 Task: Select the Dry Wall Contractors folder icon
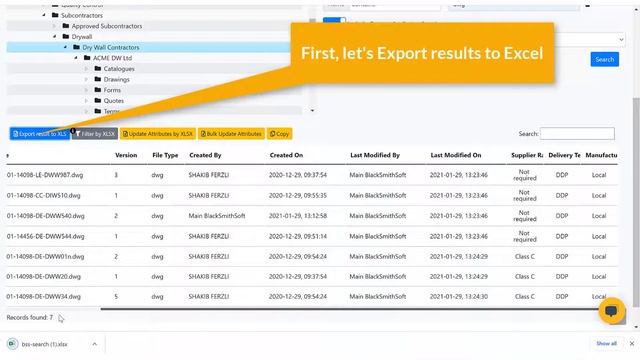coord(76,47)
